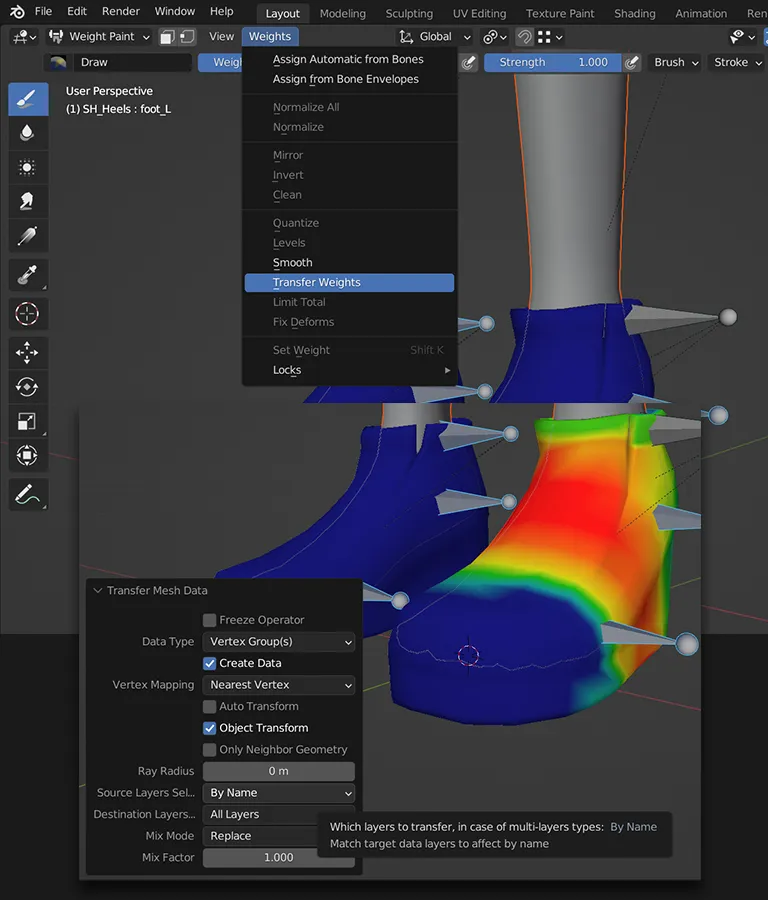768x900 pixels.
Task: Select Transfer Weights menu entry
Action: pos(349,282)
